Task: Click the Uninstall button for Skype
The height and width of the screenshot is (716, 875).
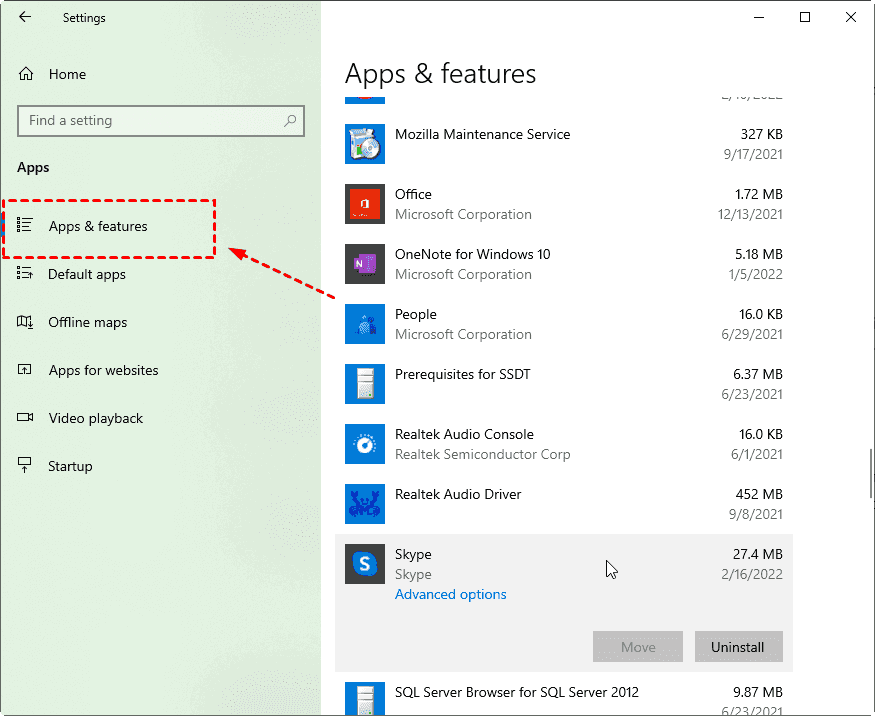Action: click(738, 647)
